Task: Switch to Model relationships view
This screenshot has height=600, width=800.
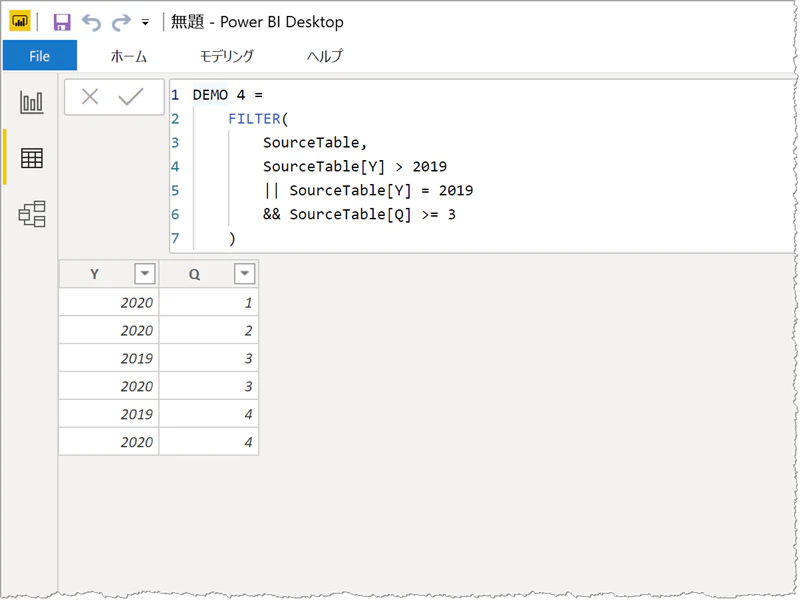Action: coord(32,214)
